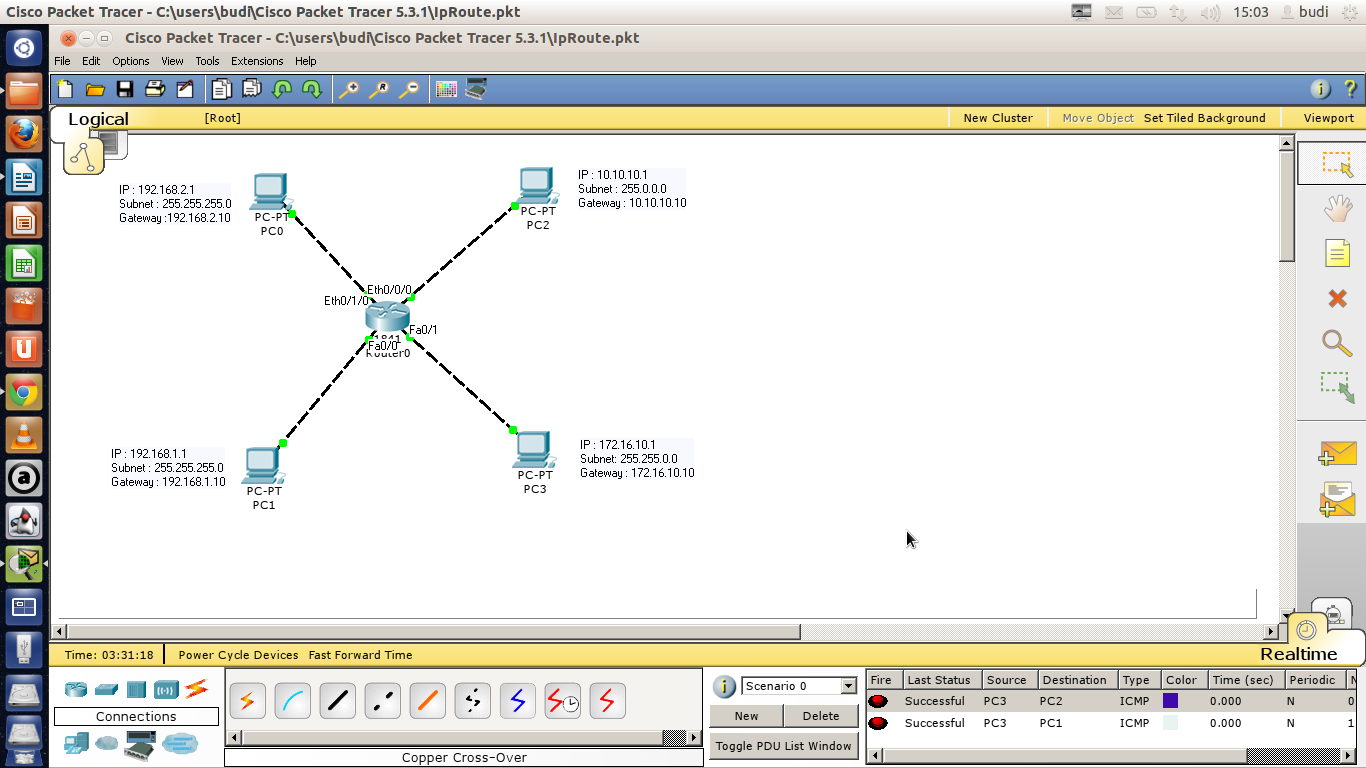Image resolution: width=1366 pixels, height=768 pixels.
Task: Choose the Routers device category
Action: 76,689
